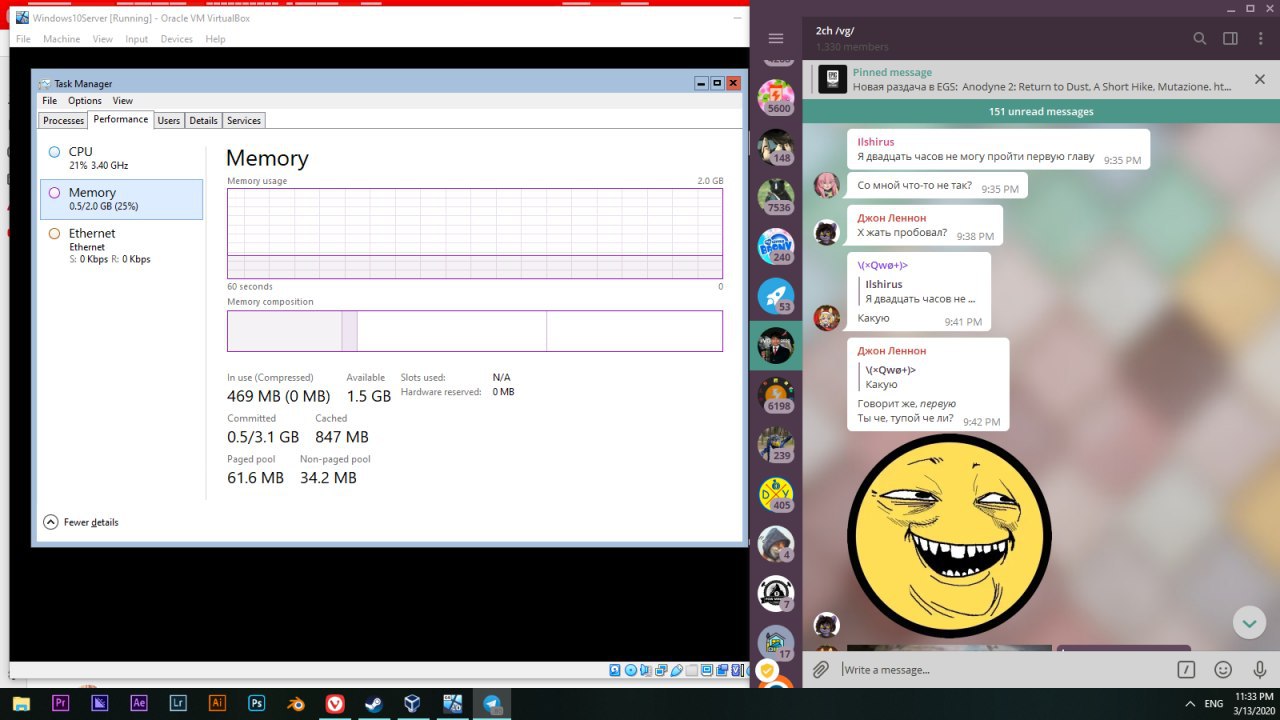This screenshot has width=1280, height=720.
Task: Open File Explorer from taskbar
Action: [21, 703]
